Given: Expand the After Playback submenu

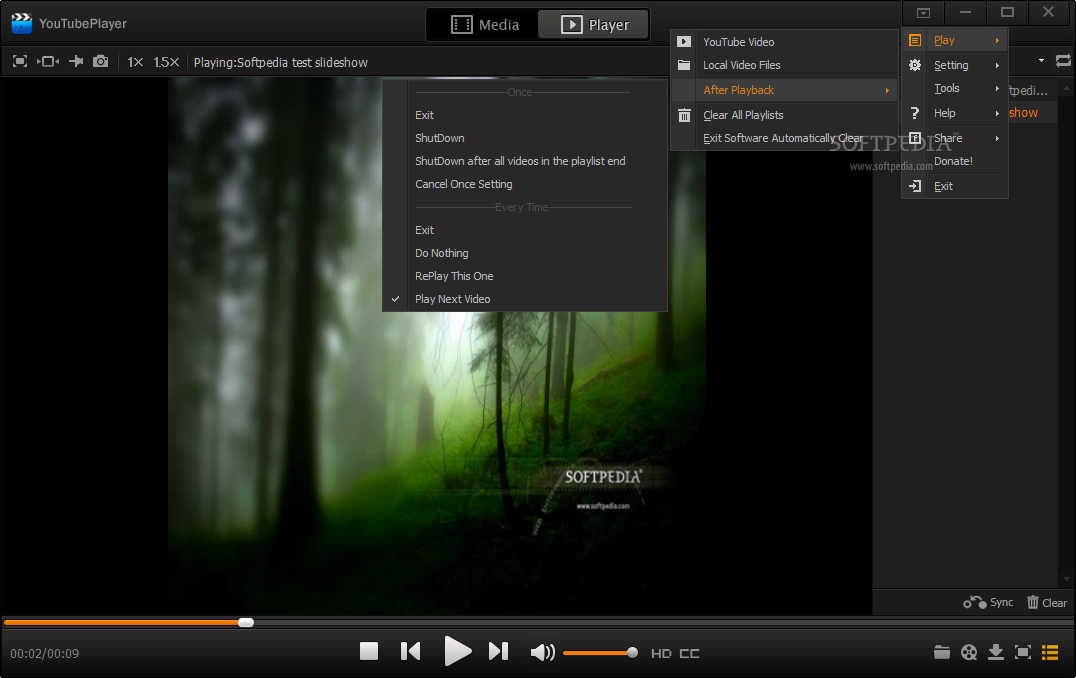Looking at the screenshot, I should point(784,90).
